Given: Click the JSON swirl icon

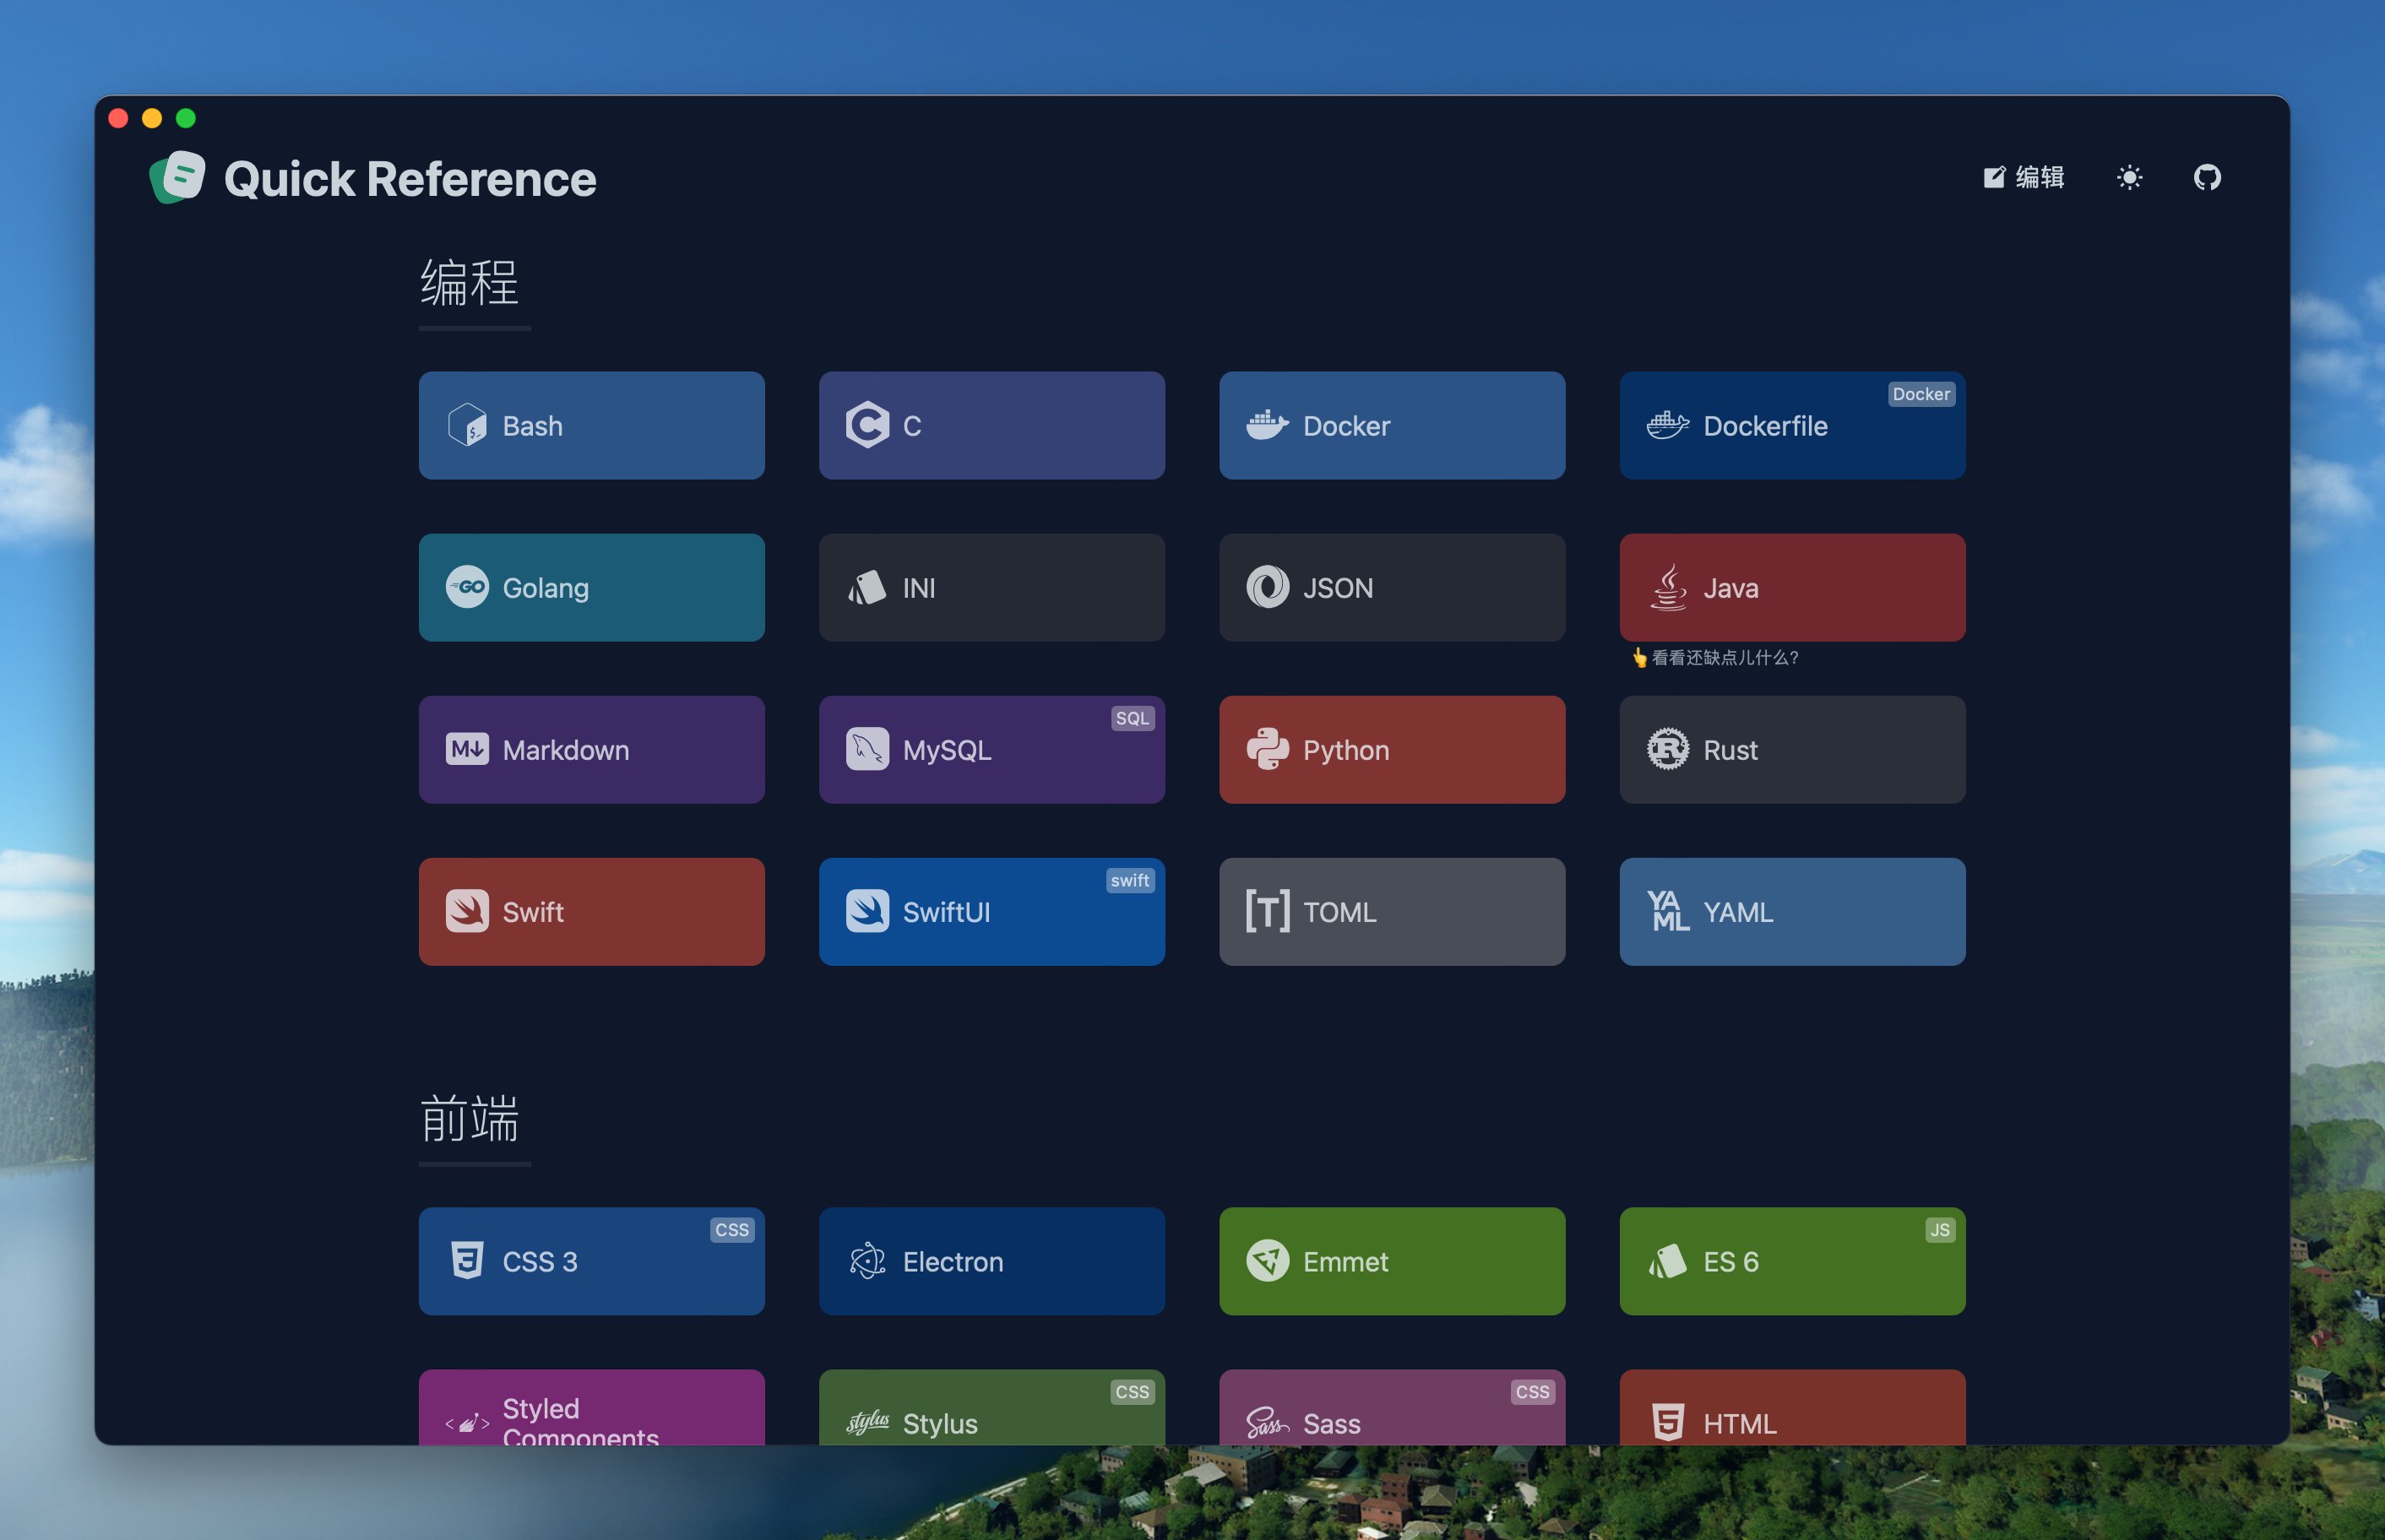Looking at the screenshot, I should [1267, 587].
